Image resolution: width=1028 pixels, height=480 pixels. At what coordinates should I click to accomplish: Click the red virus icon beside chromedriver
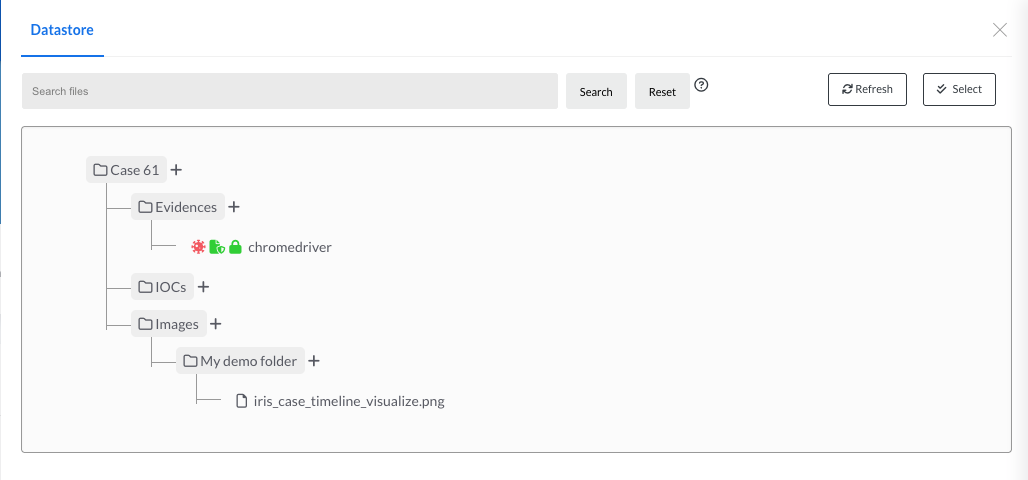pyautogui.click(x=198, y=247)
